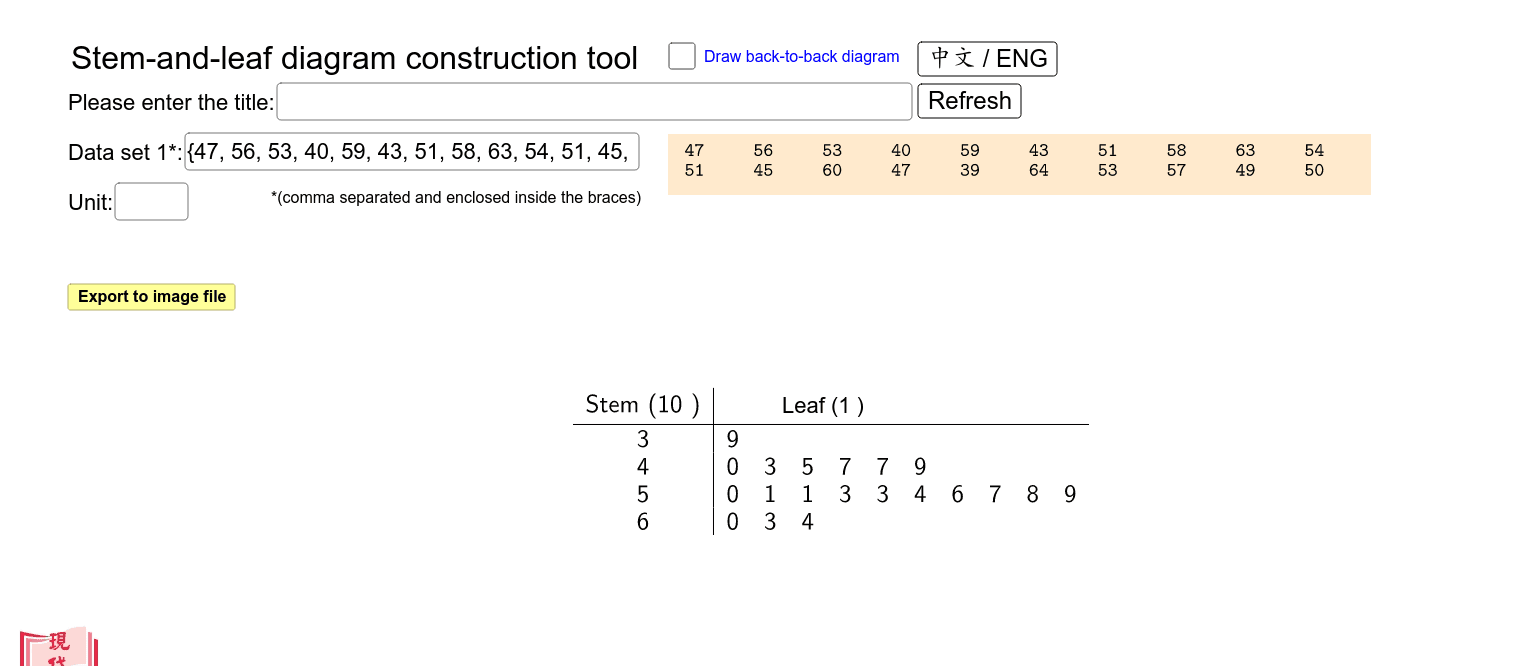Click the Refresh button
This screenshot has width=1536, height=668.
pos(969,101)
